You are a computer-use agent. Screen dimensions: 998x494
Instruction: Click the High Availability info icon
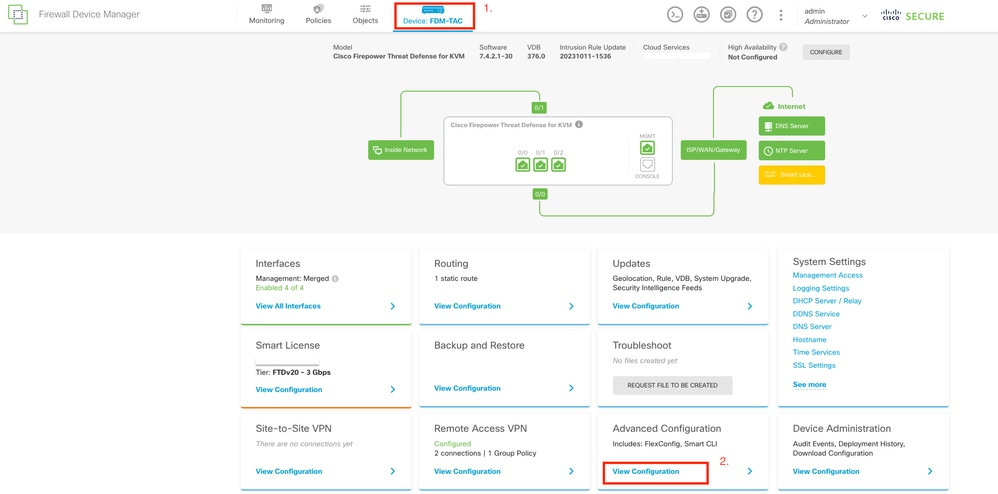[783, 47]
